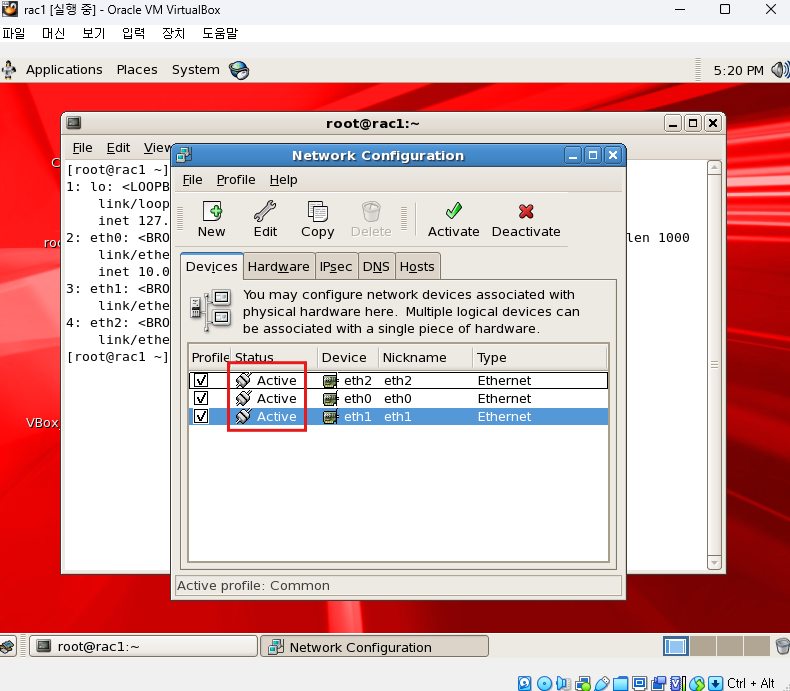Click the volume speaker icon in GNOME panel
This screenshot has height=691, width=790.
pyautogui.click(x=780, y=70)
